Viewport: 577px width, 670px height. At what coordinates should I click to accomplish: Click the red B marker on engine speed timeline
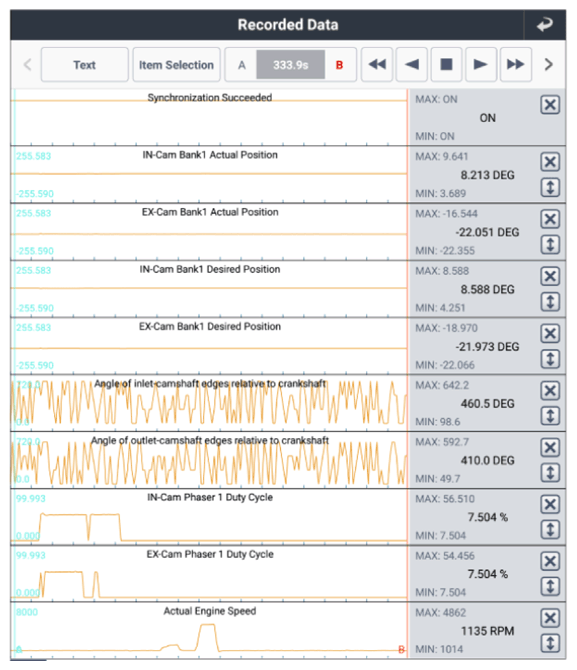(x=401, y=649)
